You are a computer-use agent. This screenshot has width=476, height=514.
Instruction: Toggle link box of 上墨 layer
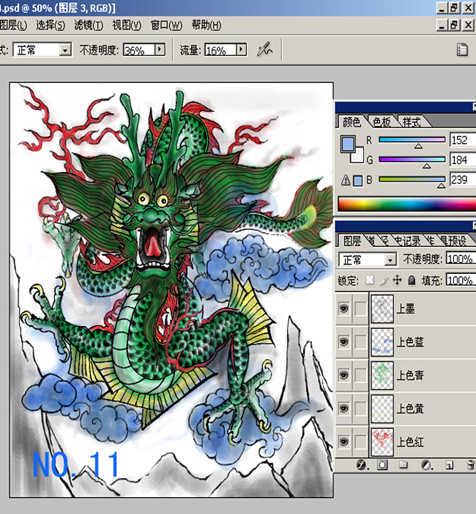pos(360,308)
